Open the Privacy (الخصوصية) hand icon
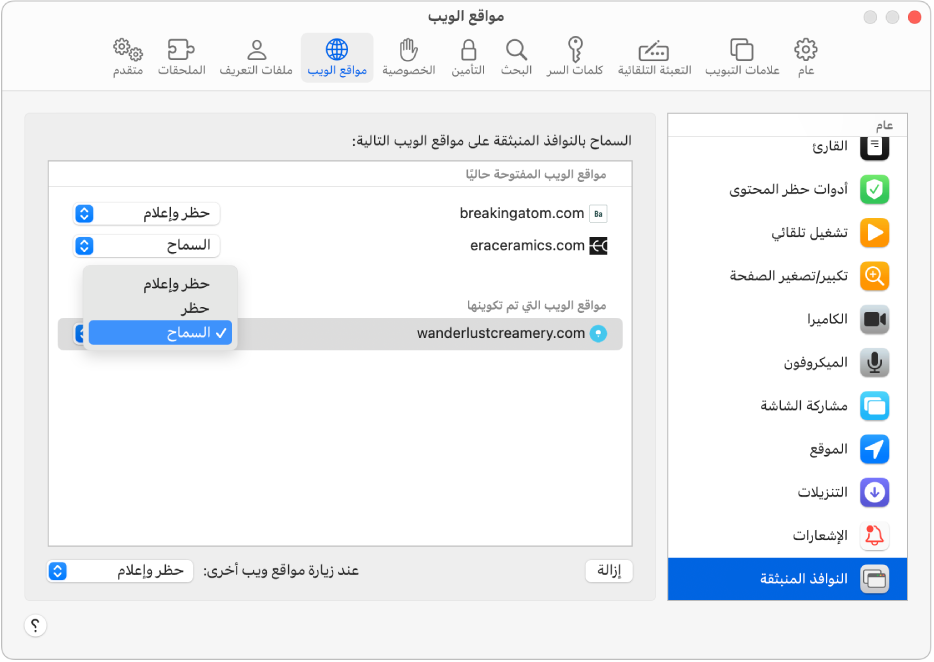Screen dimensions: 934x662 [x=408, y=50]
